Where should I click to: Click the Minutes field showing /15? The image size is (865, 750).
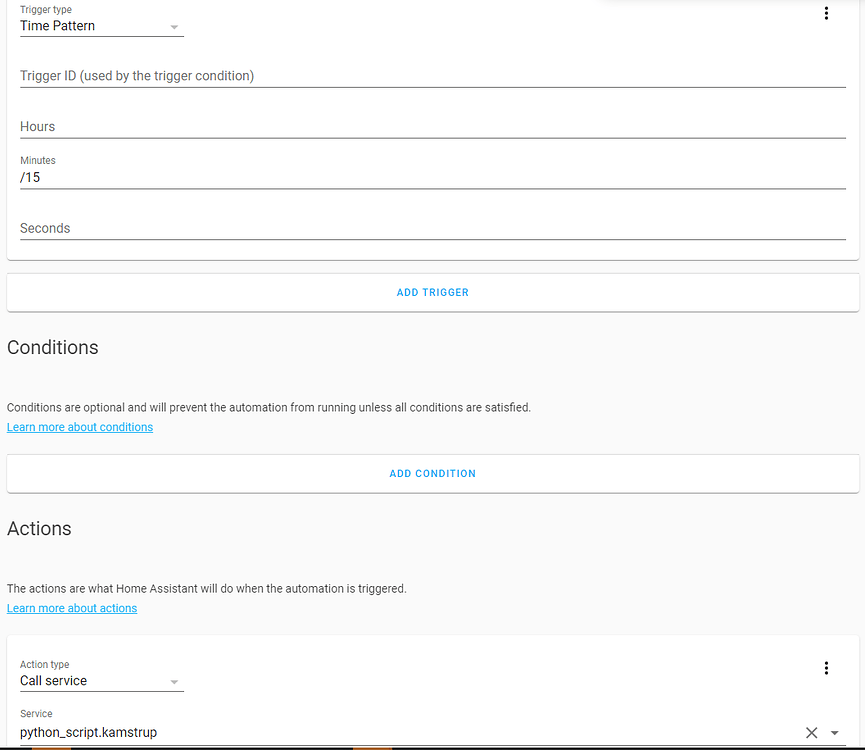pos(432,172)
